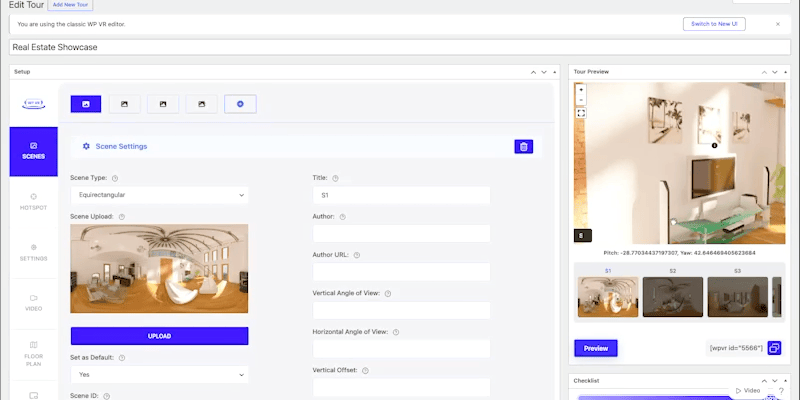Show help for Vertical Angle of View

(x=388, y=294)
